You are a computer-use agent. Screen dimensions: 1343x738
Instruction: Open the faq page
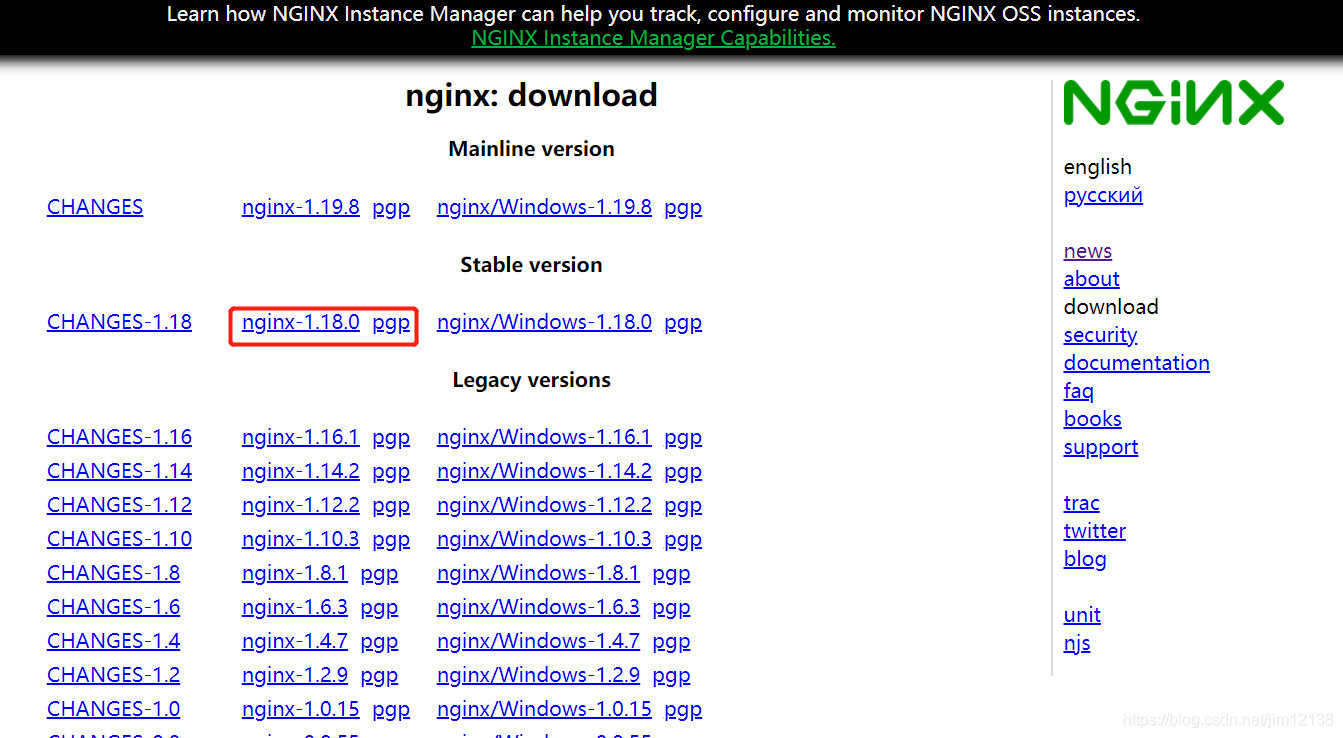[x=1078, y=391]
